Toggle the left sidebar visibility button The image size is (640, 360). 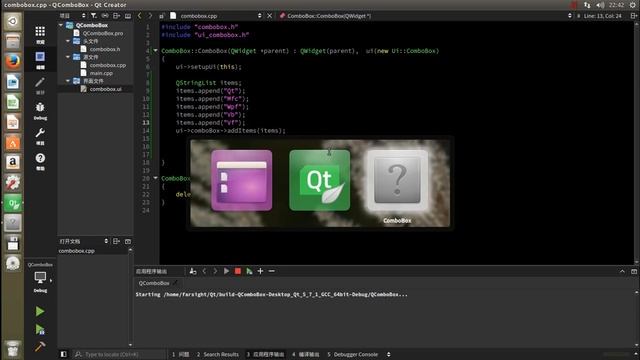tap(64, 354)
